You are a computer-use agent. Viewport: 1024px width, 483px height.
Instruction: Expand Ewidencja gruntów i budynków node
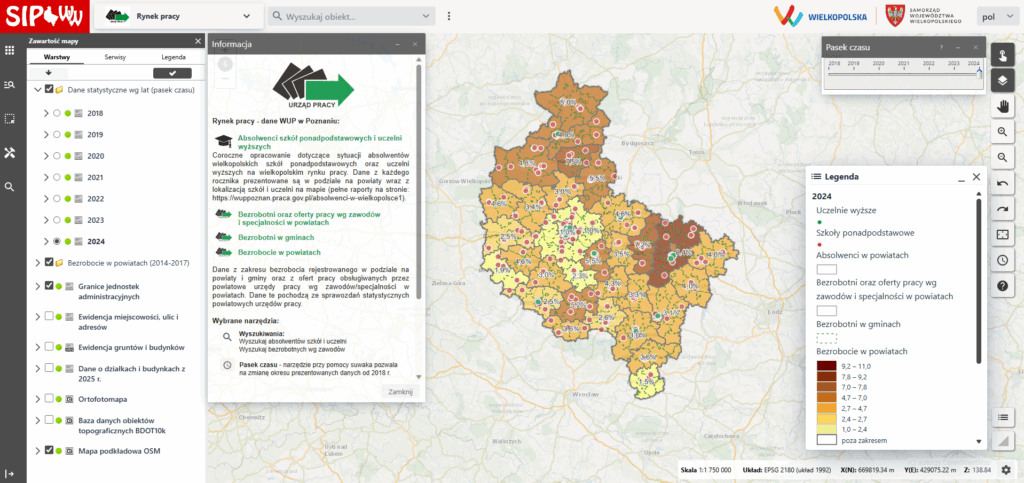(37, 347)
